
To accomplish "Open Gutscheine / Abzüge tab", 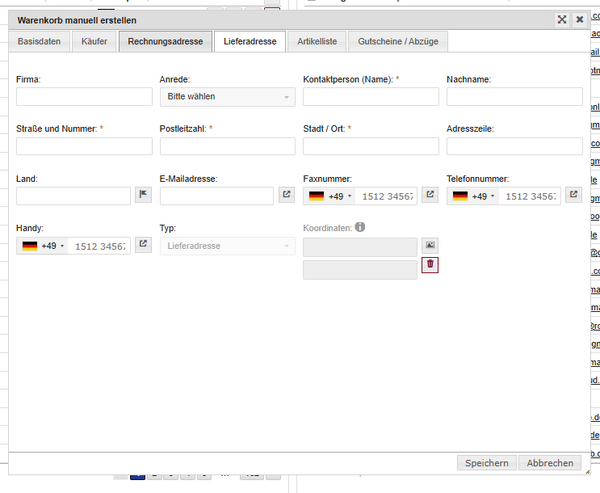I will pyautogui.click(x=398, y=41).
